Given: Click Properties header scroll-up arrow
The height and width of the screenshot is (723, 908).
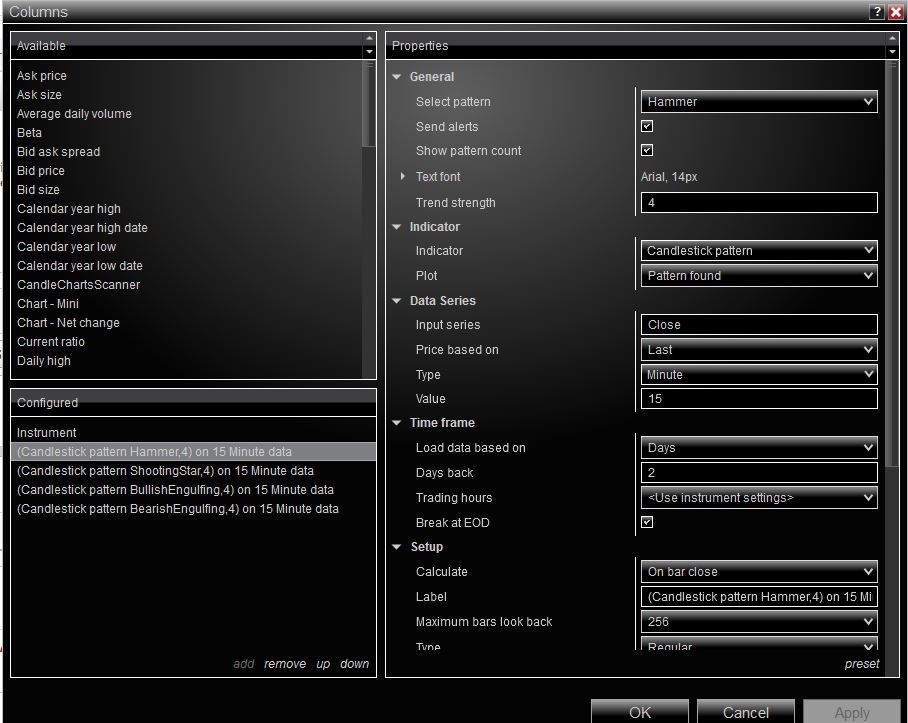Looking at the screenshot, I should pos(892,38).
